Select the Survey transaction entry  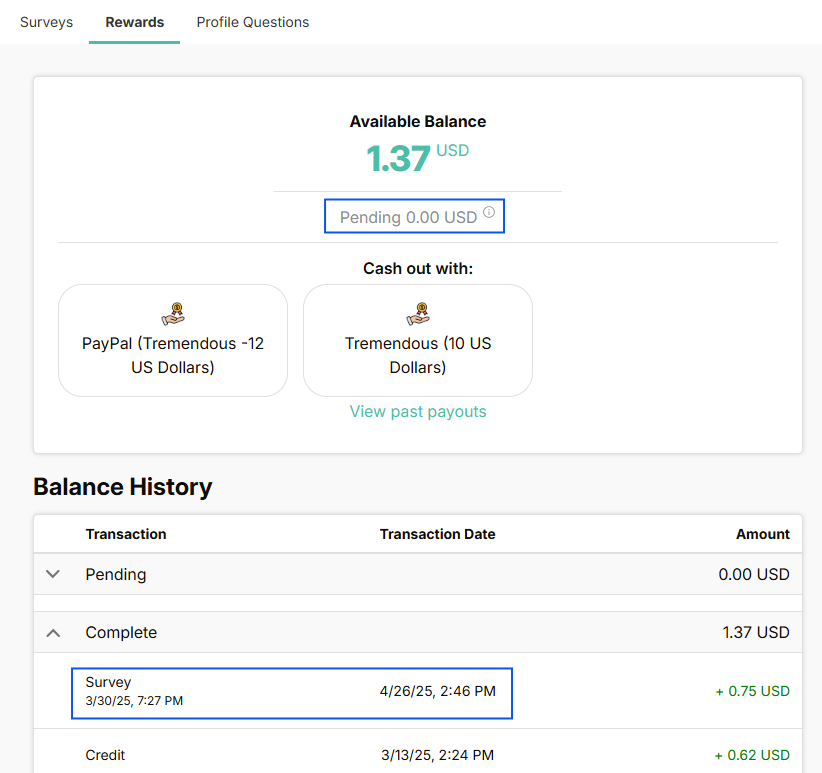click(x=108, y=683)
